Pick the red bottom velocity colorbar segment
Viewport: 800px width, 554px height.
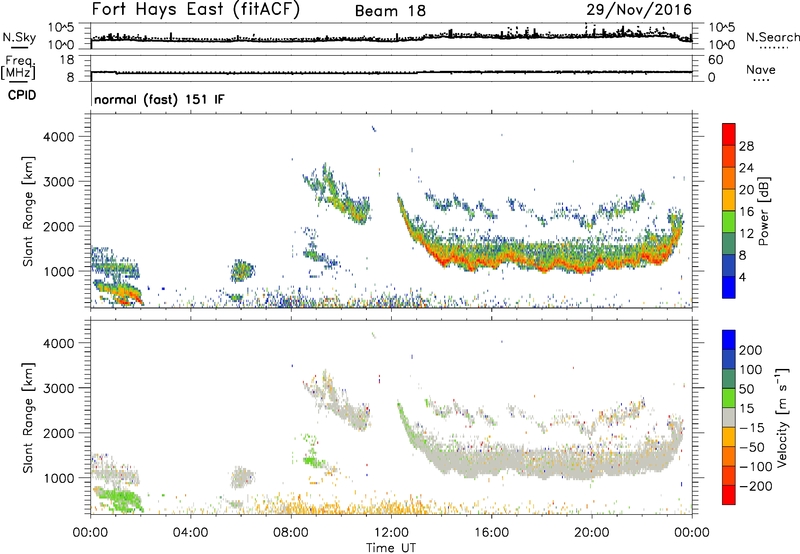(x=729, y=495)
